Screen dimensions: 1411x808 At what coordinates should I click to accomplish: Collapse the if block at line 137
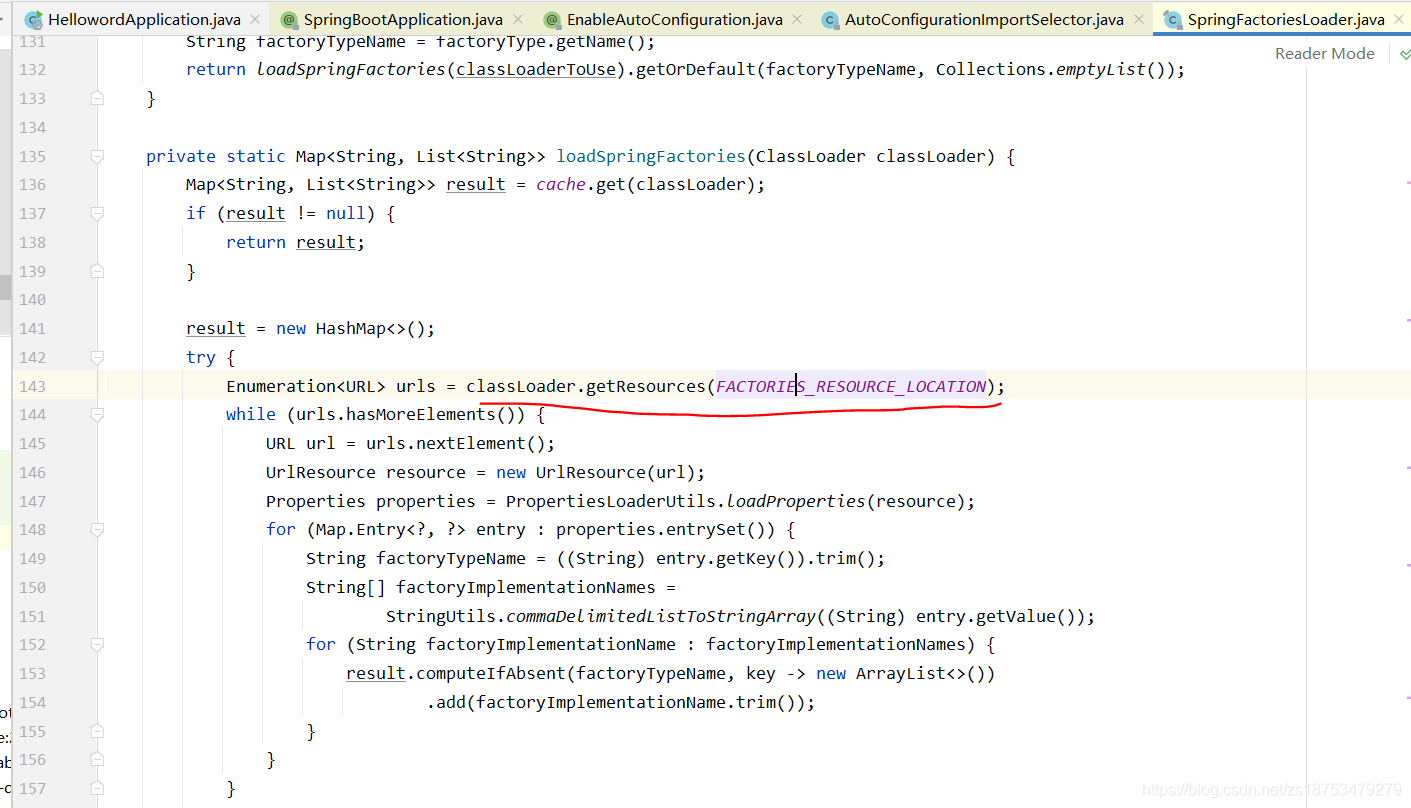pos(97,213)
